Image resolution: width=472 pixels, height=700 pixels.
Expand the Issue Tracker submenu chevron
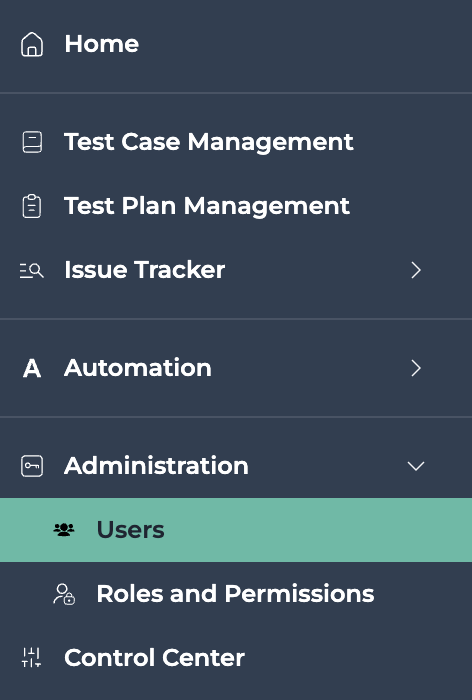click(416, 270)
